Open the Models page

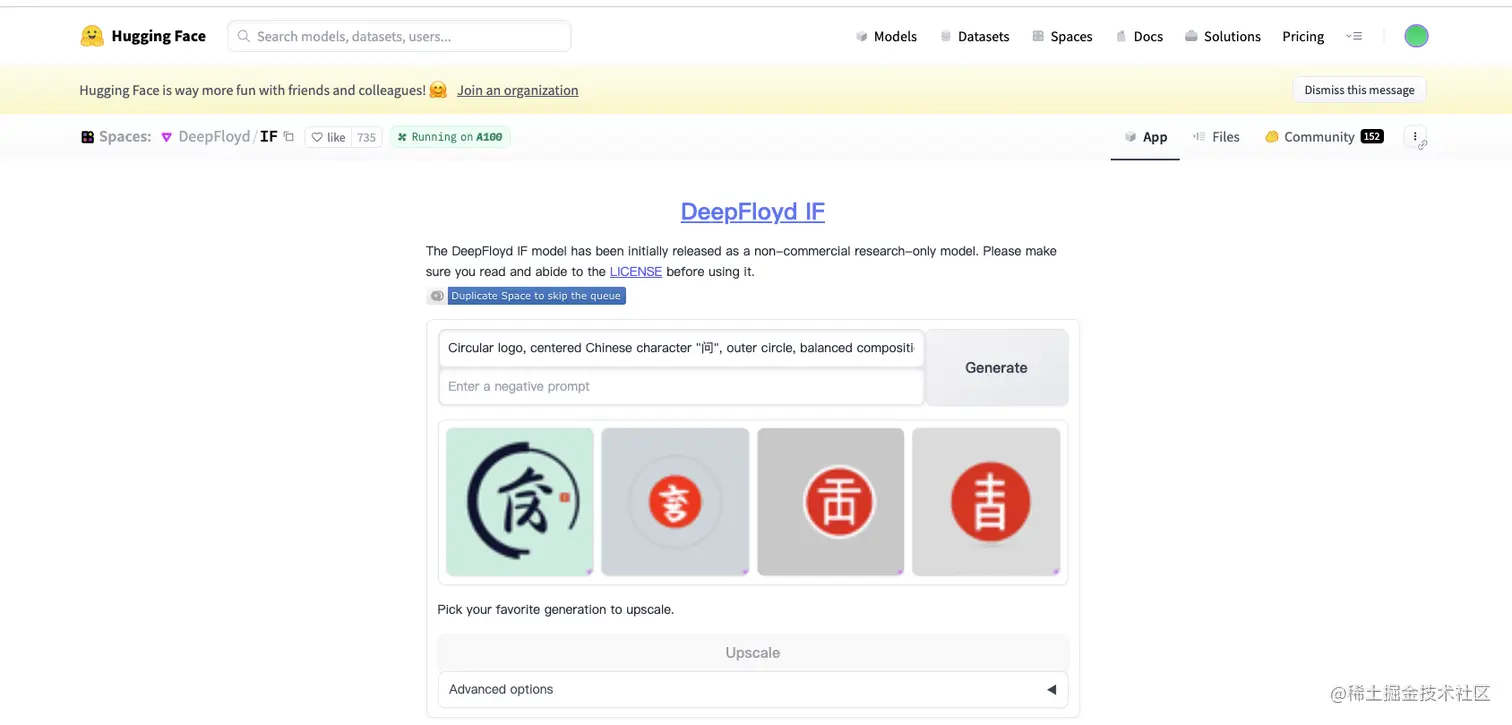pos(886,36)
